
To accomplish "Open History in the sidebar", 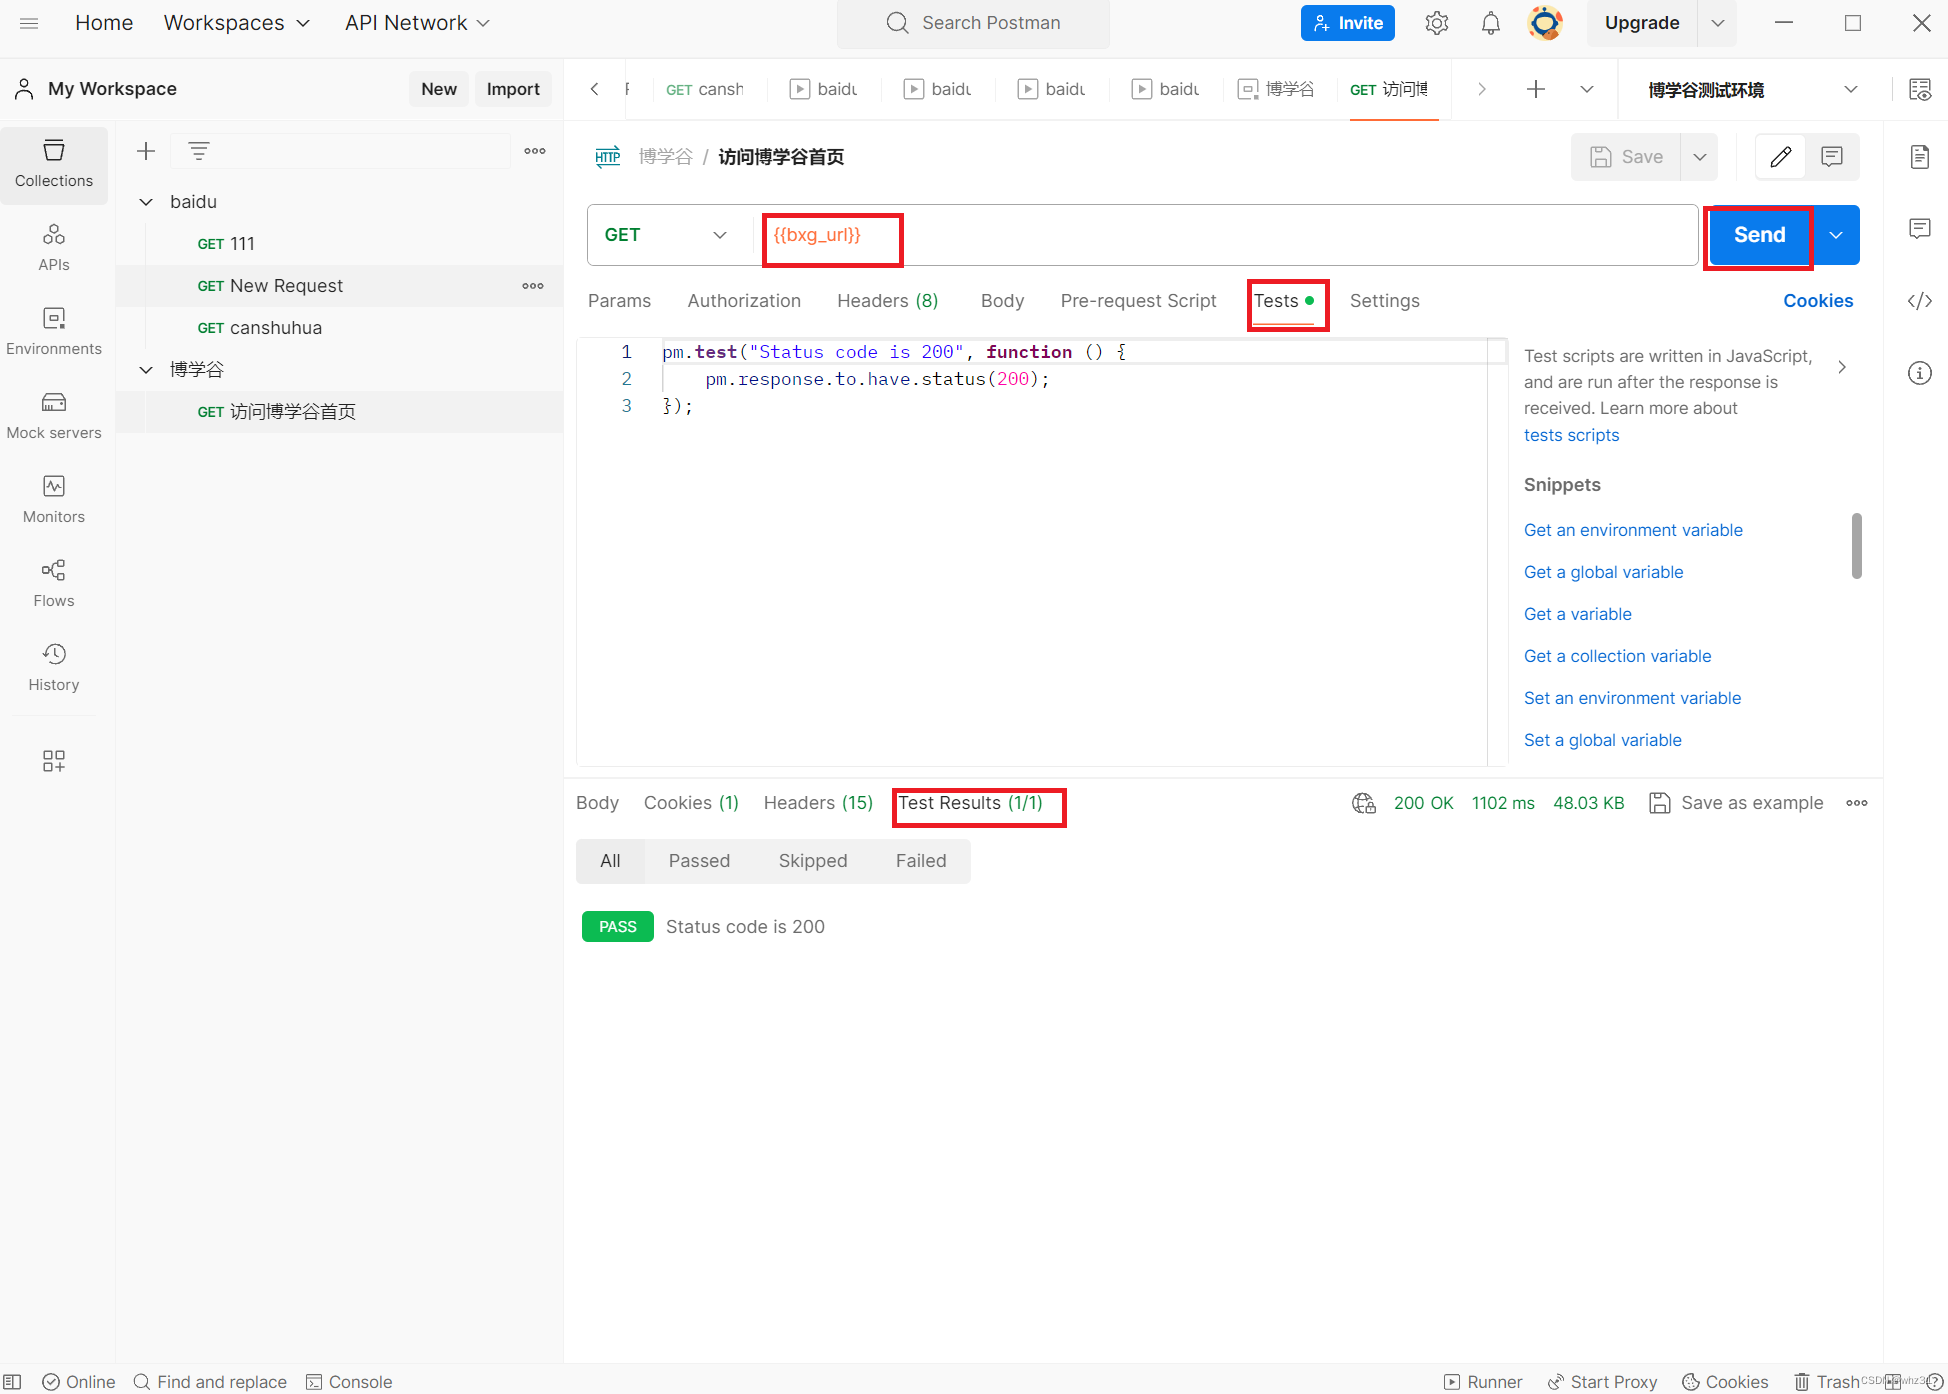I will pos(54,667).
